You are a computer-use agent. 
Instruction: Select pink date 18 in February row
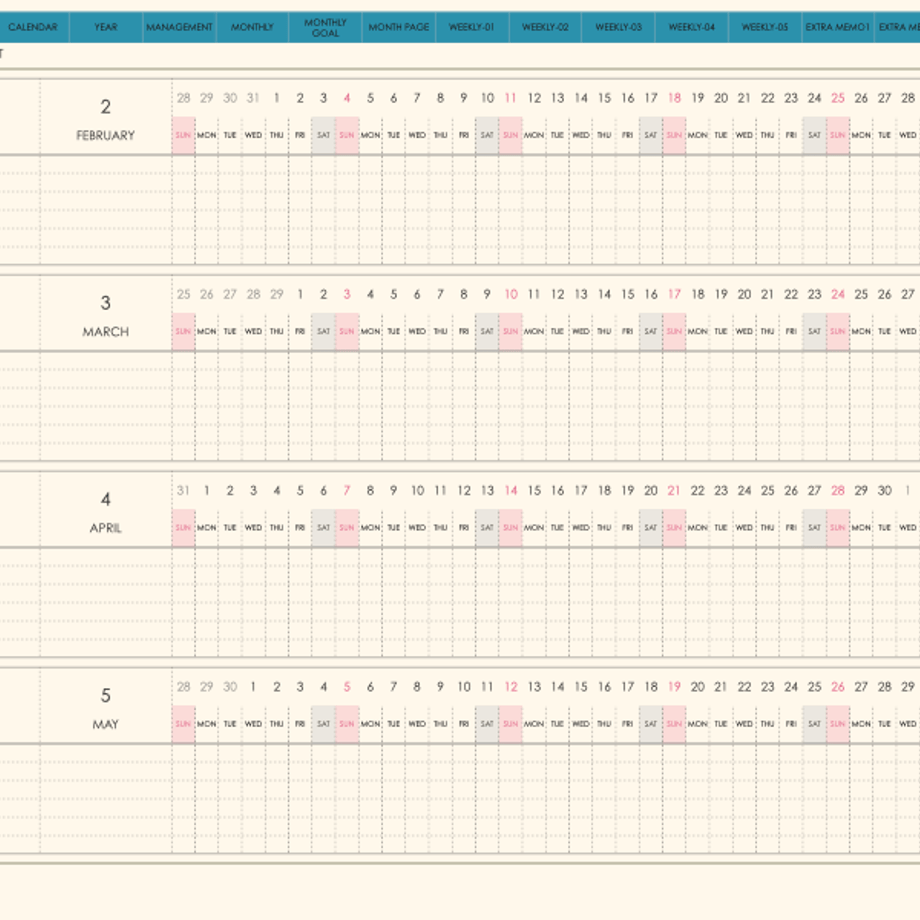674,98
